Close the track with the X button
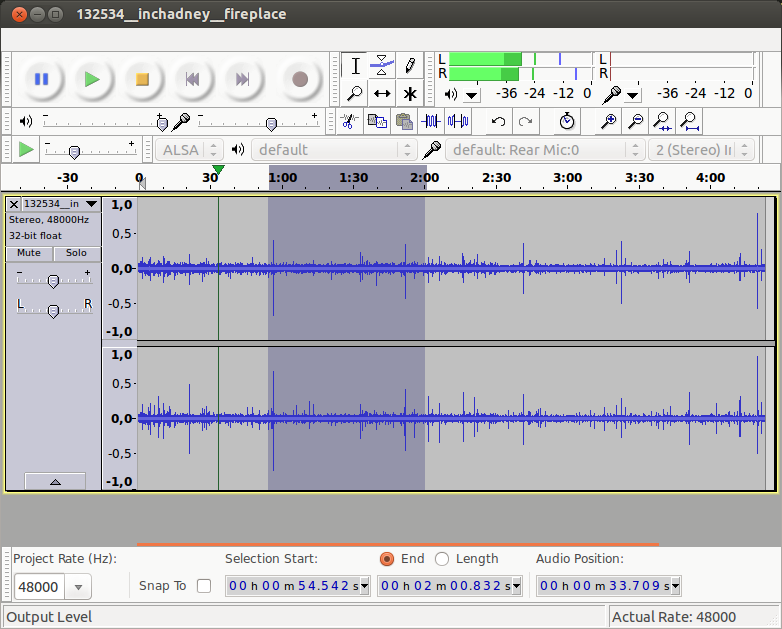782x629 pixels. (14, 204)
